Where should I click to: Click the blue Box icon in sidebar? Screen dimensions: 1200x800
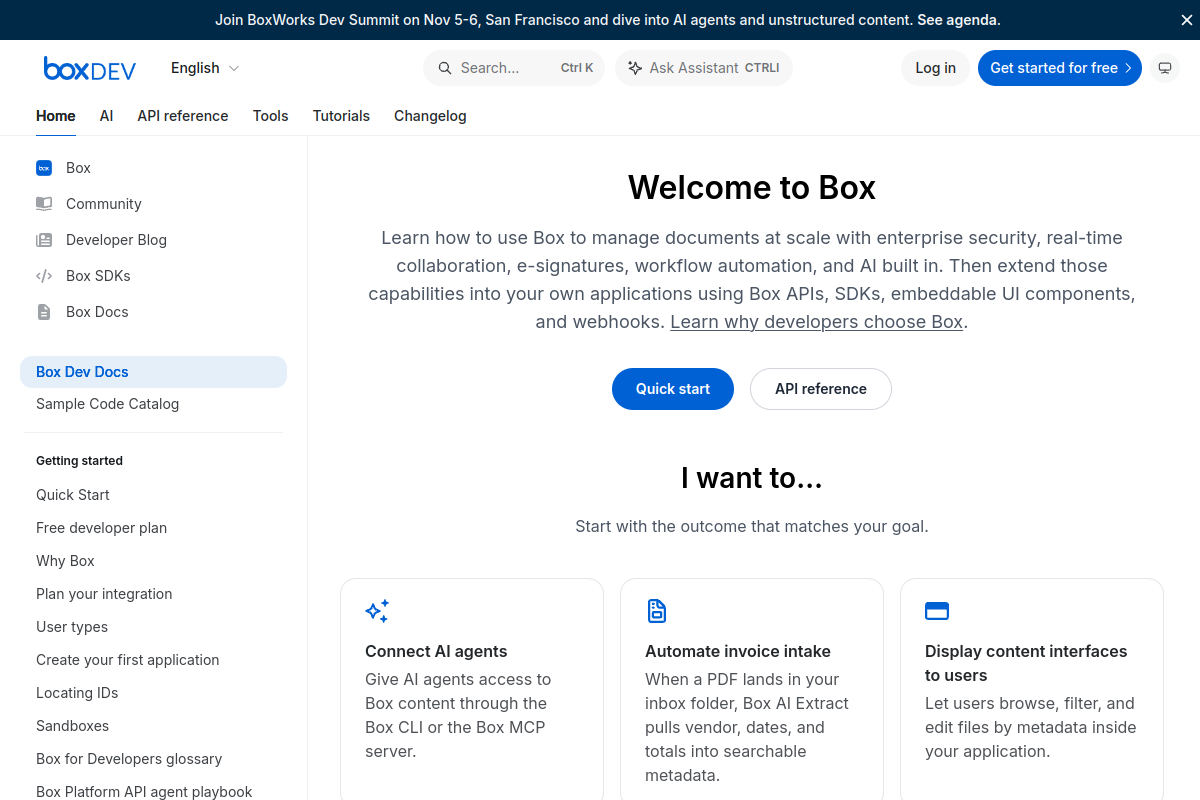44,168
